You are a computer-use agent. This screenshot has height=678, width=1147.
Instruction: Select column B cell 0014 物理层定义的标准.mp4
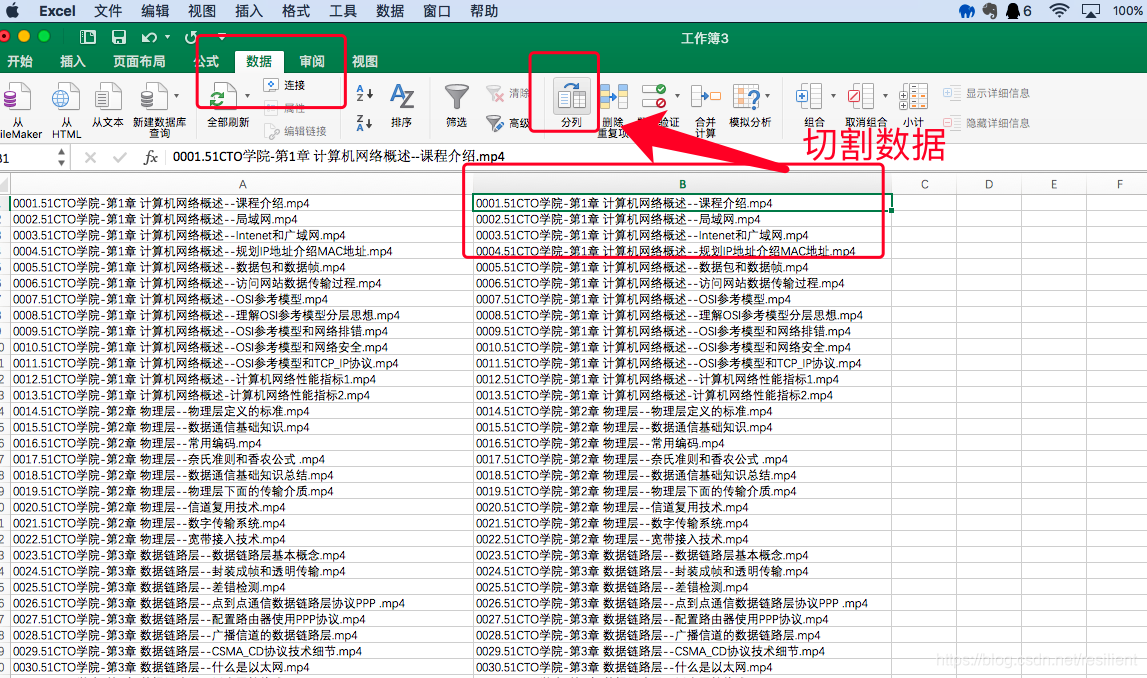682,411
